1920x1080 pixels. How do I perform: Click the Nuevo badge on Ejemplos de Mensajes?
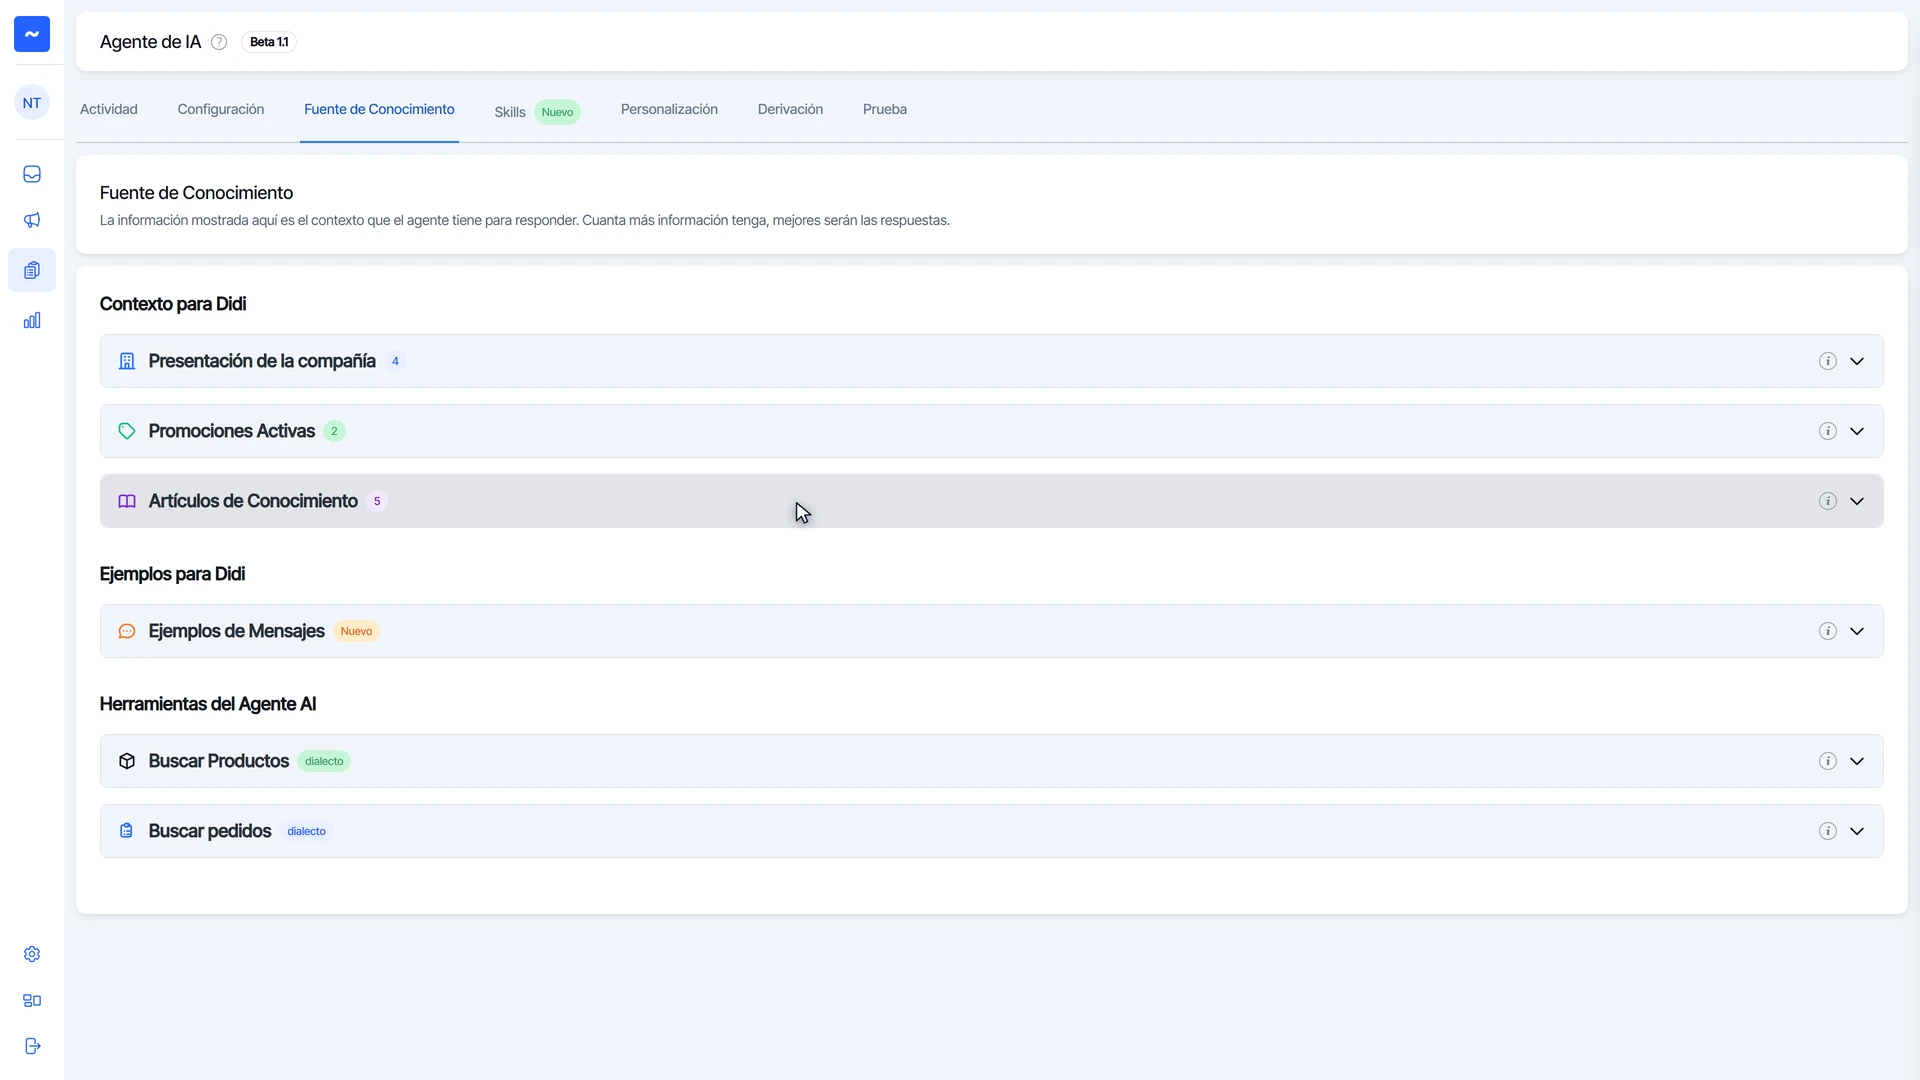[x=356, y=631]
